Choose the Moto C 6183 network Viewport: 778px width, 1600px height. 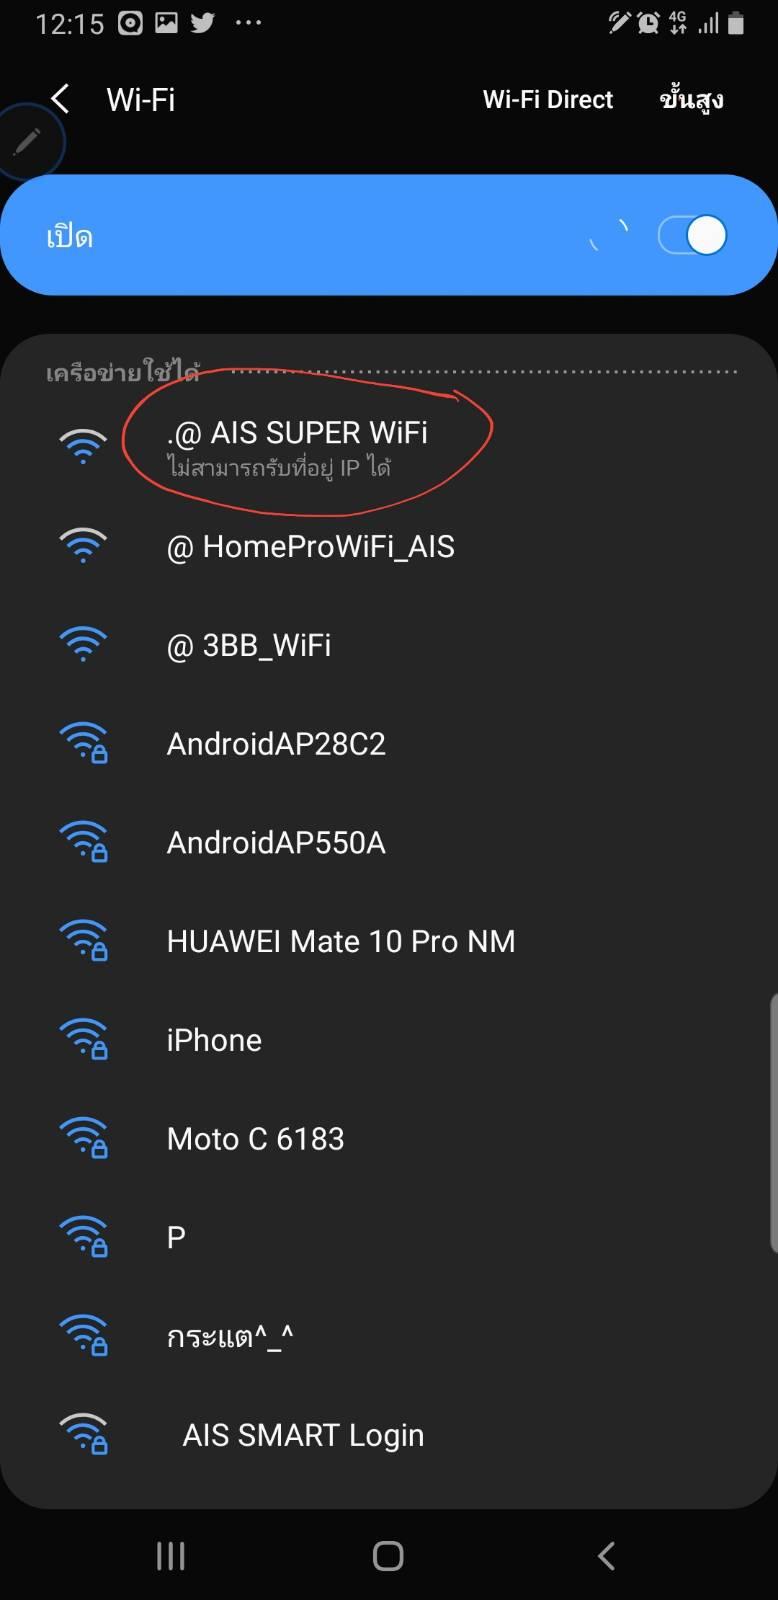389,1138
